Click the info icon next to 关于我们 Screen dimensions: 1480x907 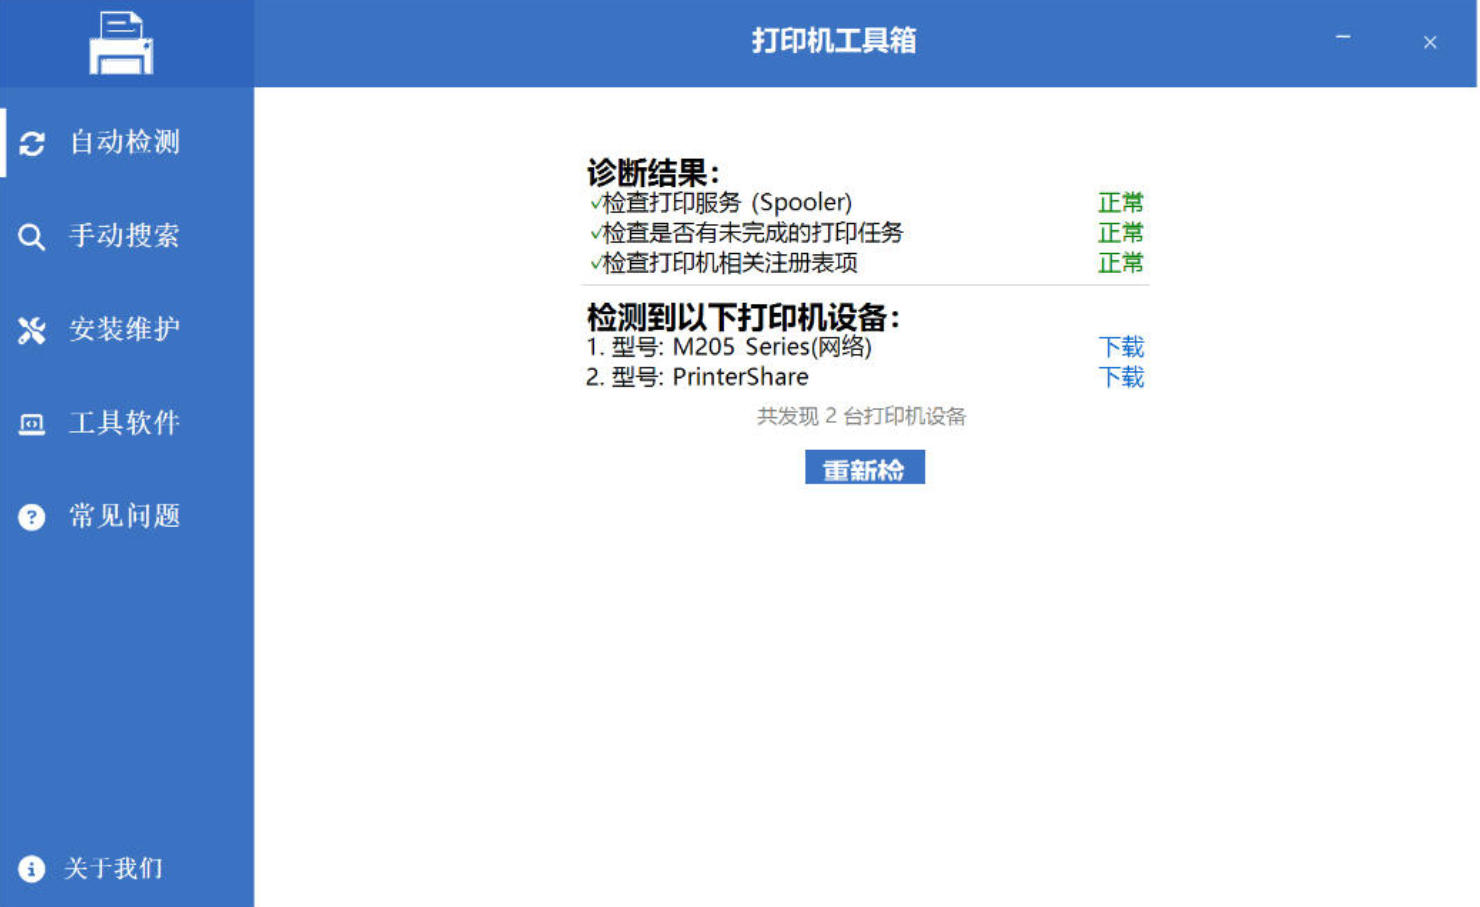pos(31,869)
